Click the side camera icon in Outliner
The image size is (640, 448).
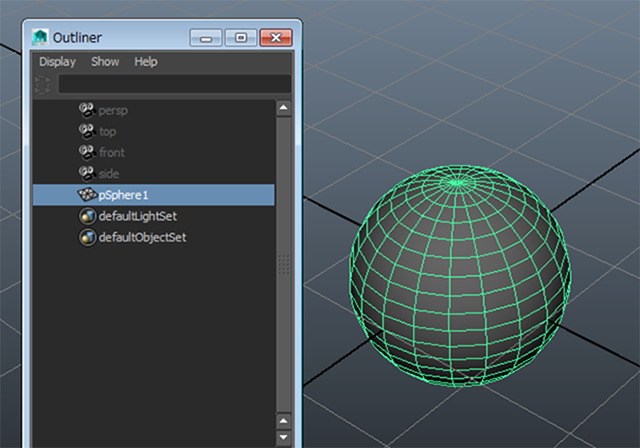click(x=87, y=173)
